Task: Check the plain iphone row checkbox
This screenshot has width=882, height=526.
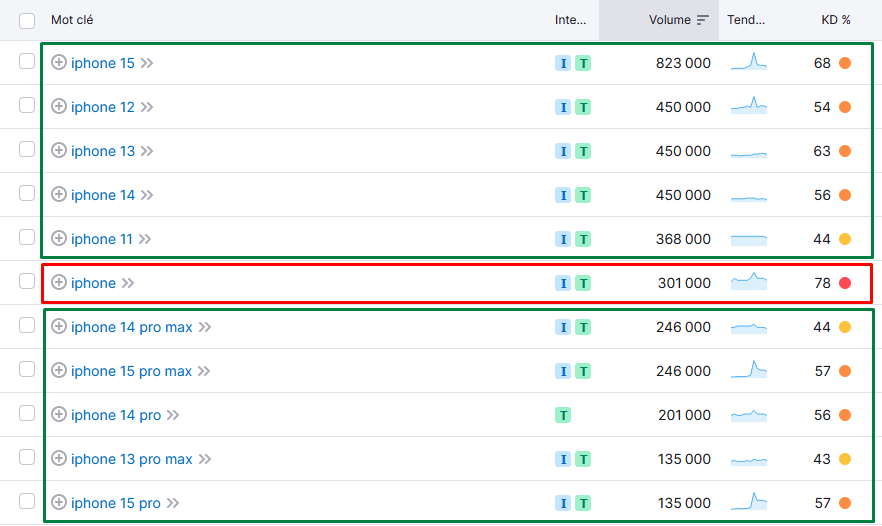Action: pyautogui.click(x=27, y=281)
